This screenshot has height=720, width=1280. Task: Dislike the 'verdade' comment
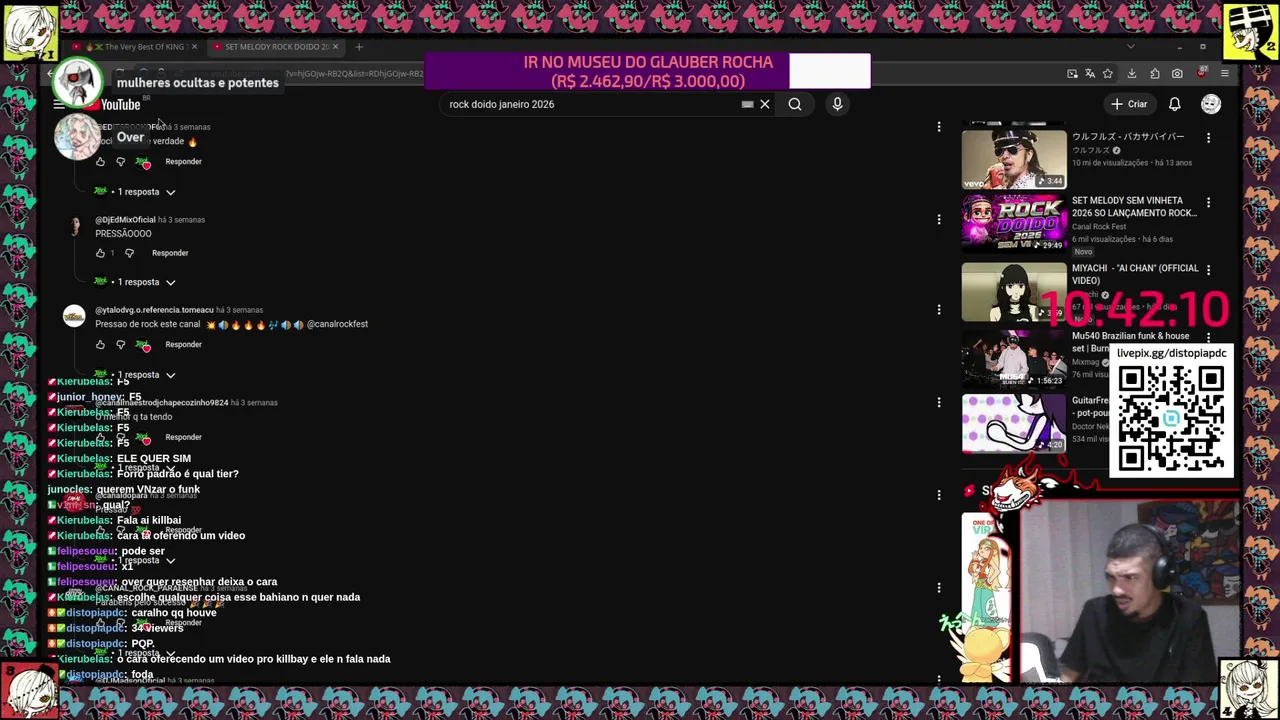click(121, 162)
